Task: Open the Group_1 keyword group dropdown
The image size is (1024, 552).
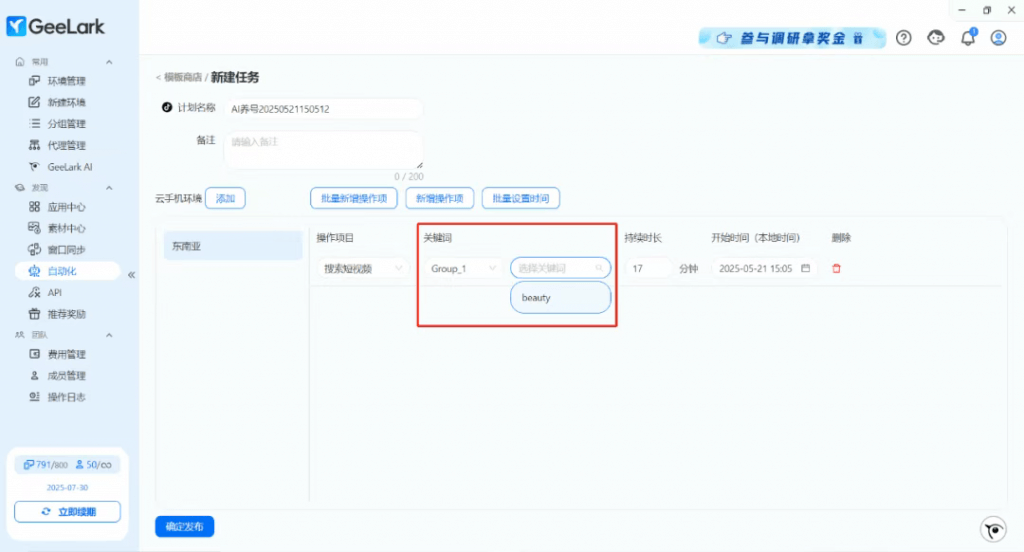Action: tap(463, 268)
